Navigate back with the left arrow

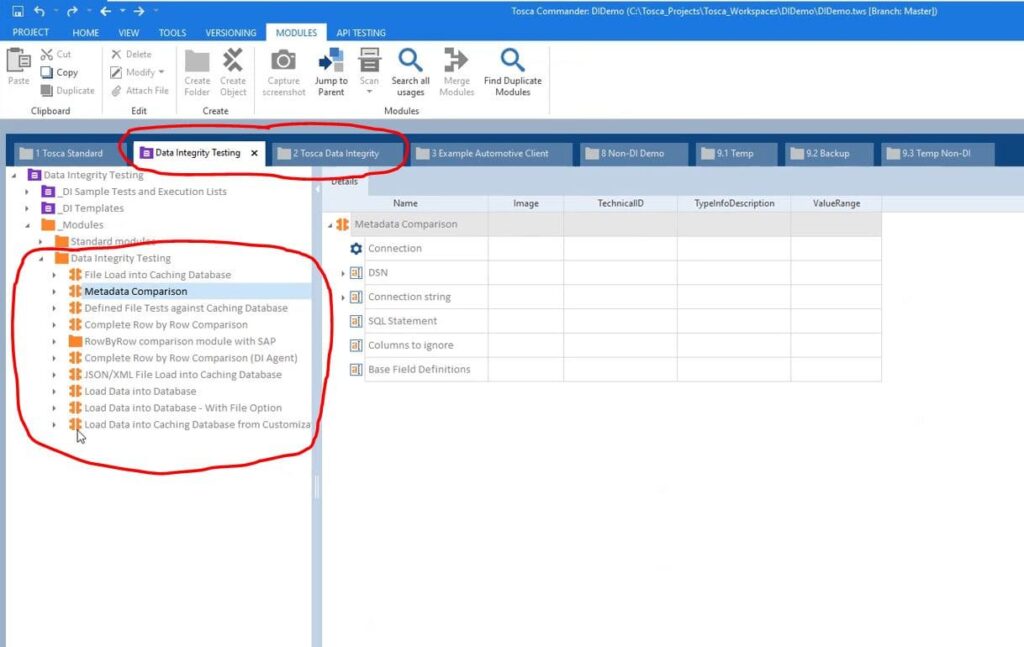tap(105, 11)
